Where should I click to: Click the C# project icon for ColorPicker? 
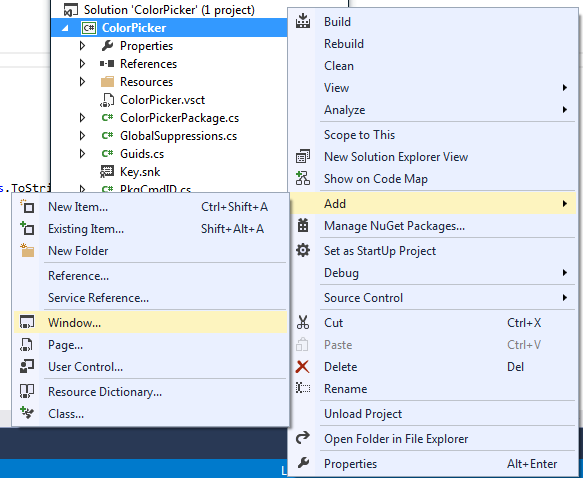[x=89, y=28]
